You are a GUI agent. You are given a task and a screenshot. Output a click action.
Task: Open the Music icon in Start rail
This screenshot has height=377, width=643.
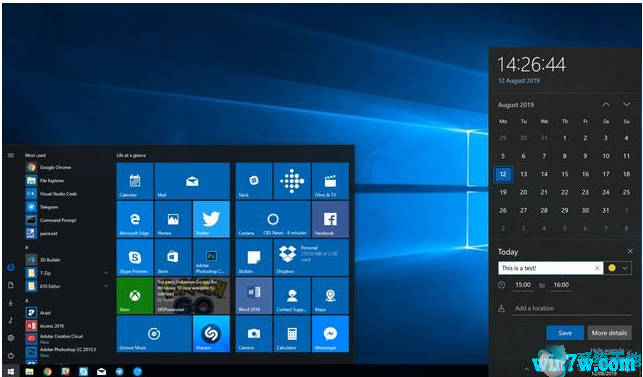[11, 320]
